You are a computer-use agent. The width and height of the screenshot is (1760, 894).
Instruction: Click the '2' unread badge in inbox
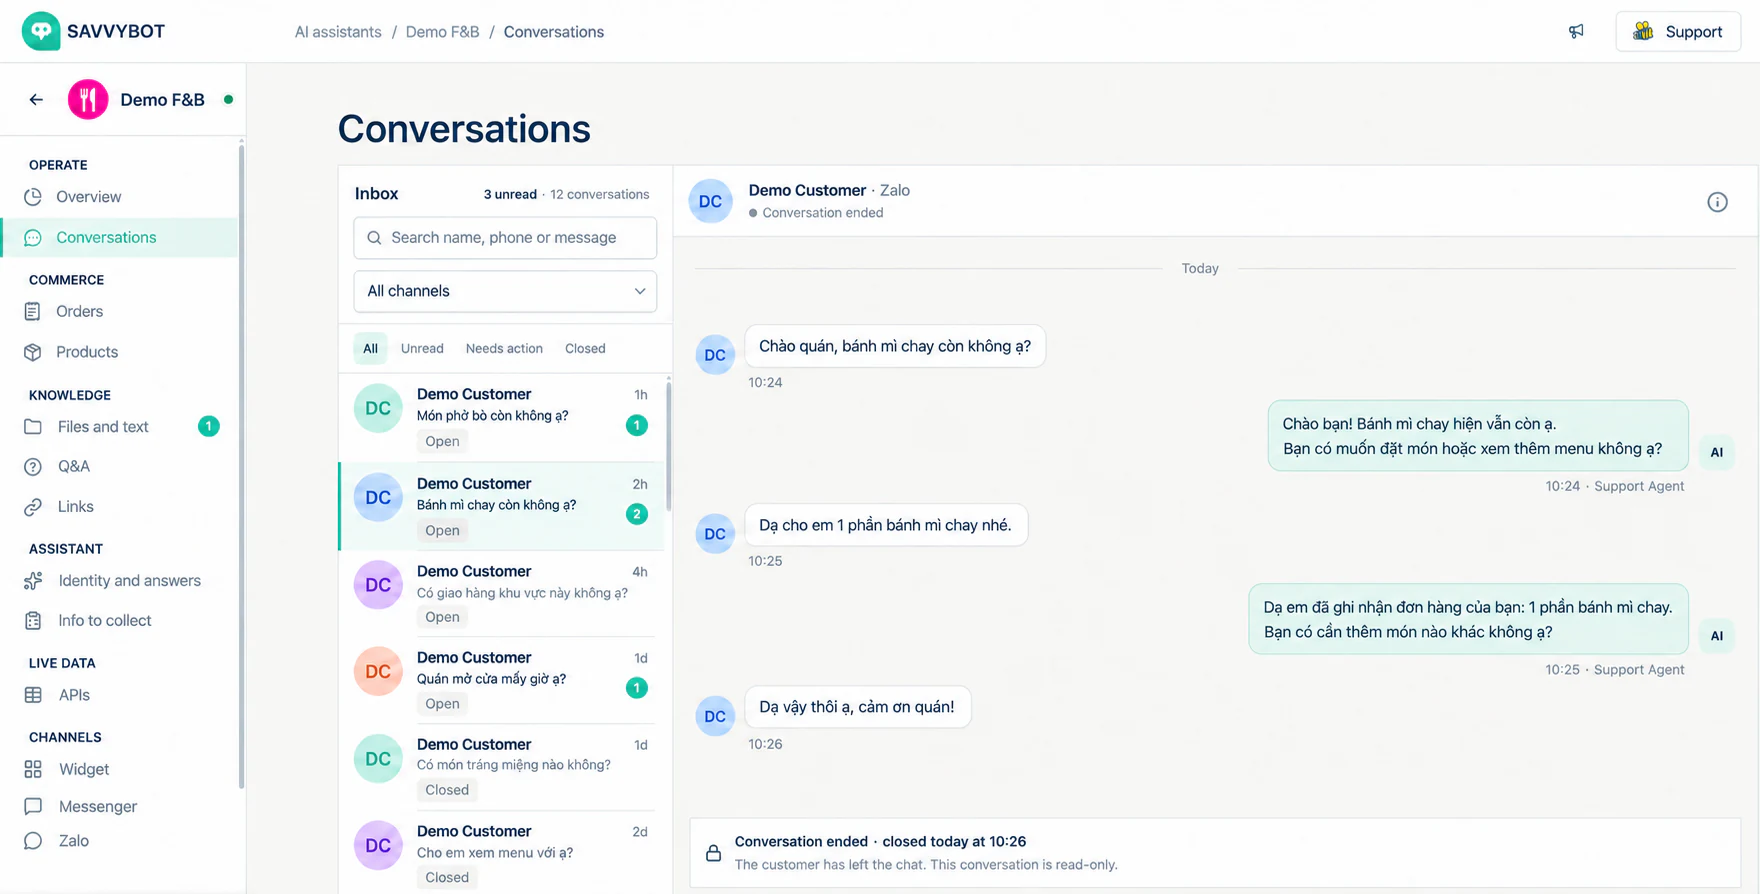click(x=637, y=514)
